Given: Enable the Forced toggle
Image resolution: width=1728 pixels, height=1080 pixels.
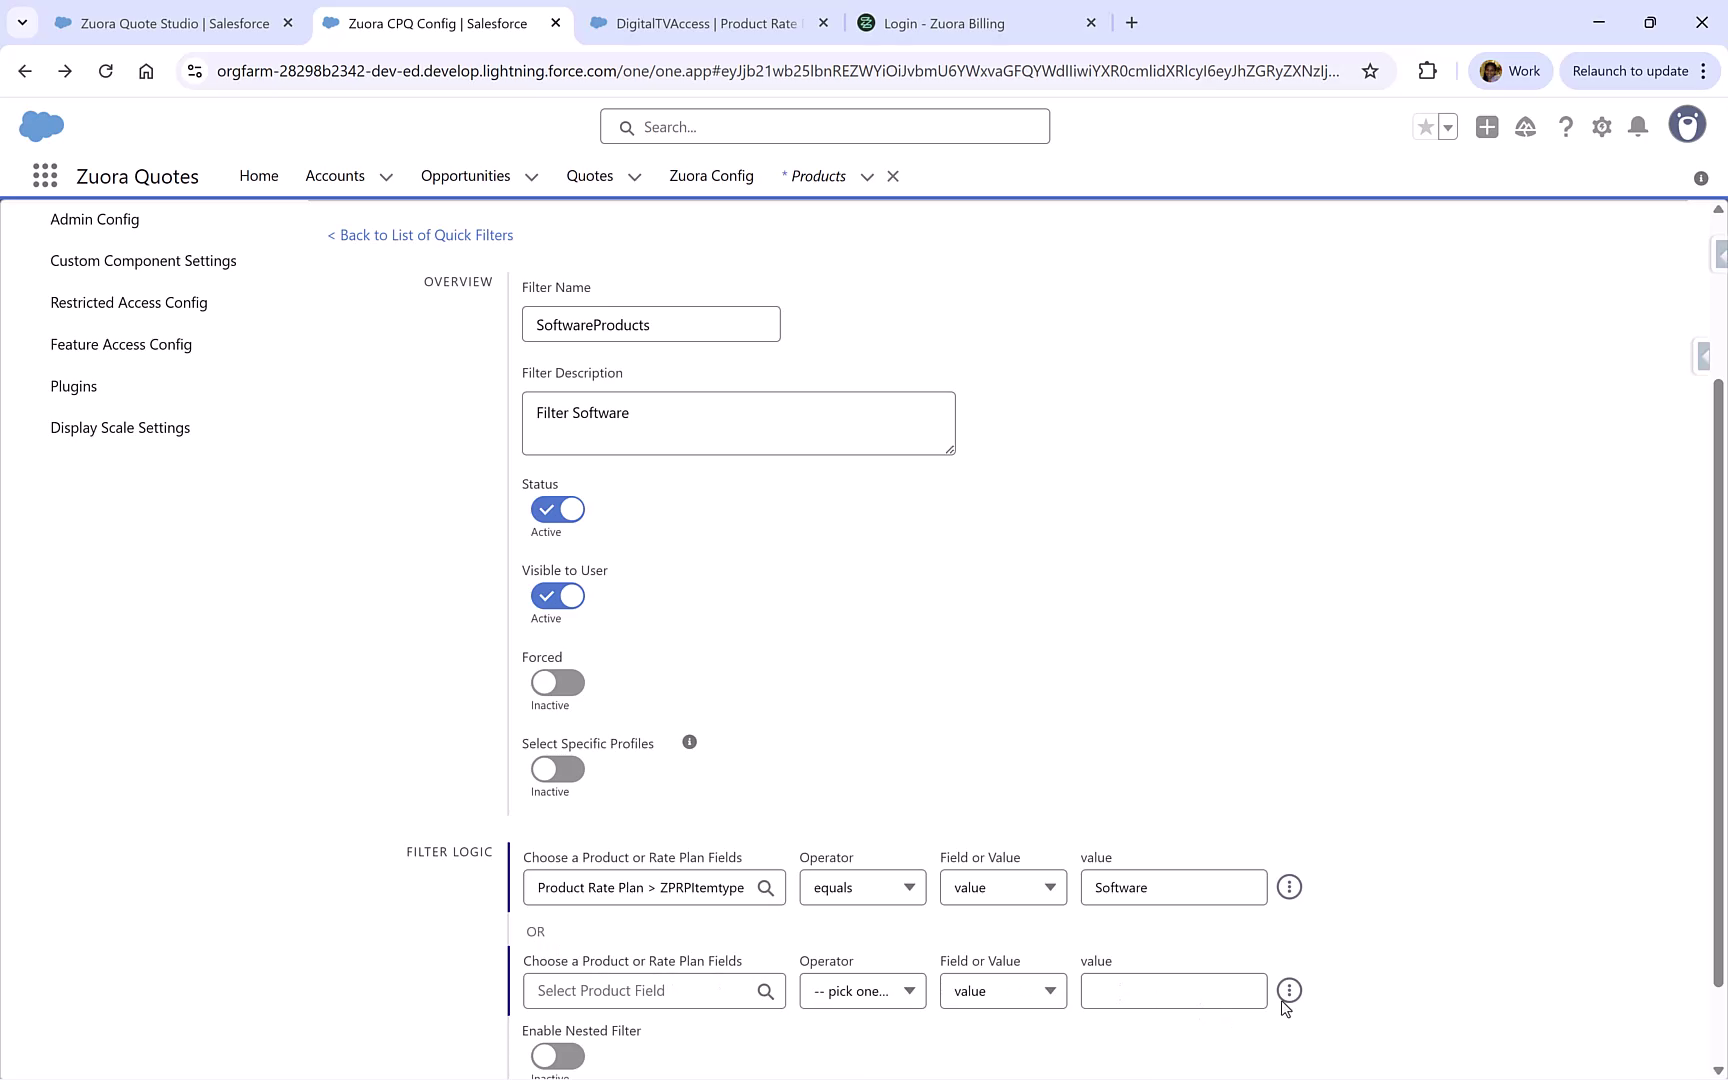Looking at the screenshot, I should point(557,682).
